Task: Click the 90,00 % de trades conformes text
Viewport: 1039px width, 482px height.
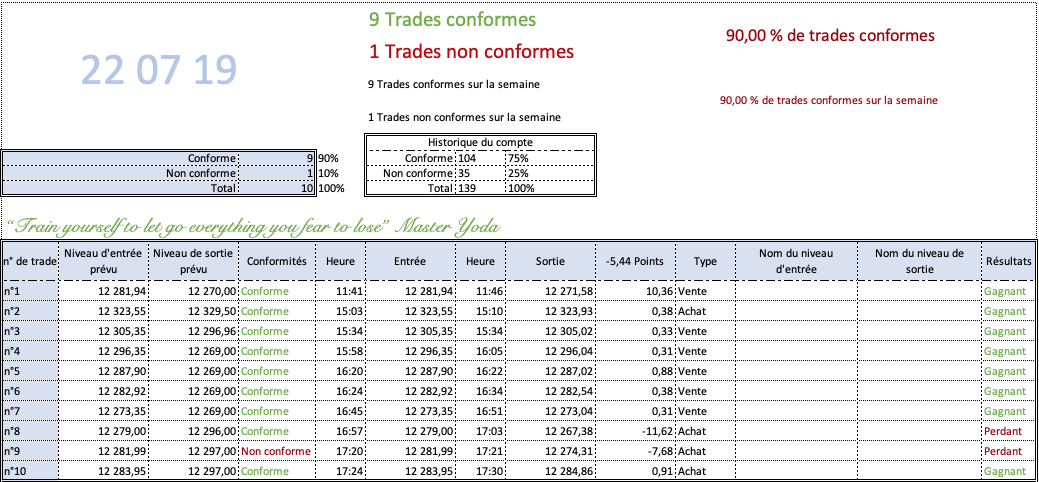Action: (x=830, y=36)
